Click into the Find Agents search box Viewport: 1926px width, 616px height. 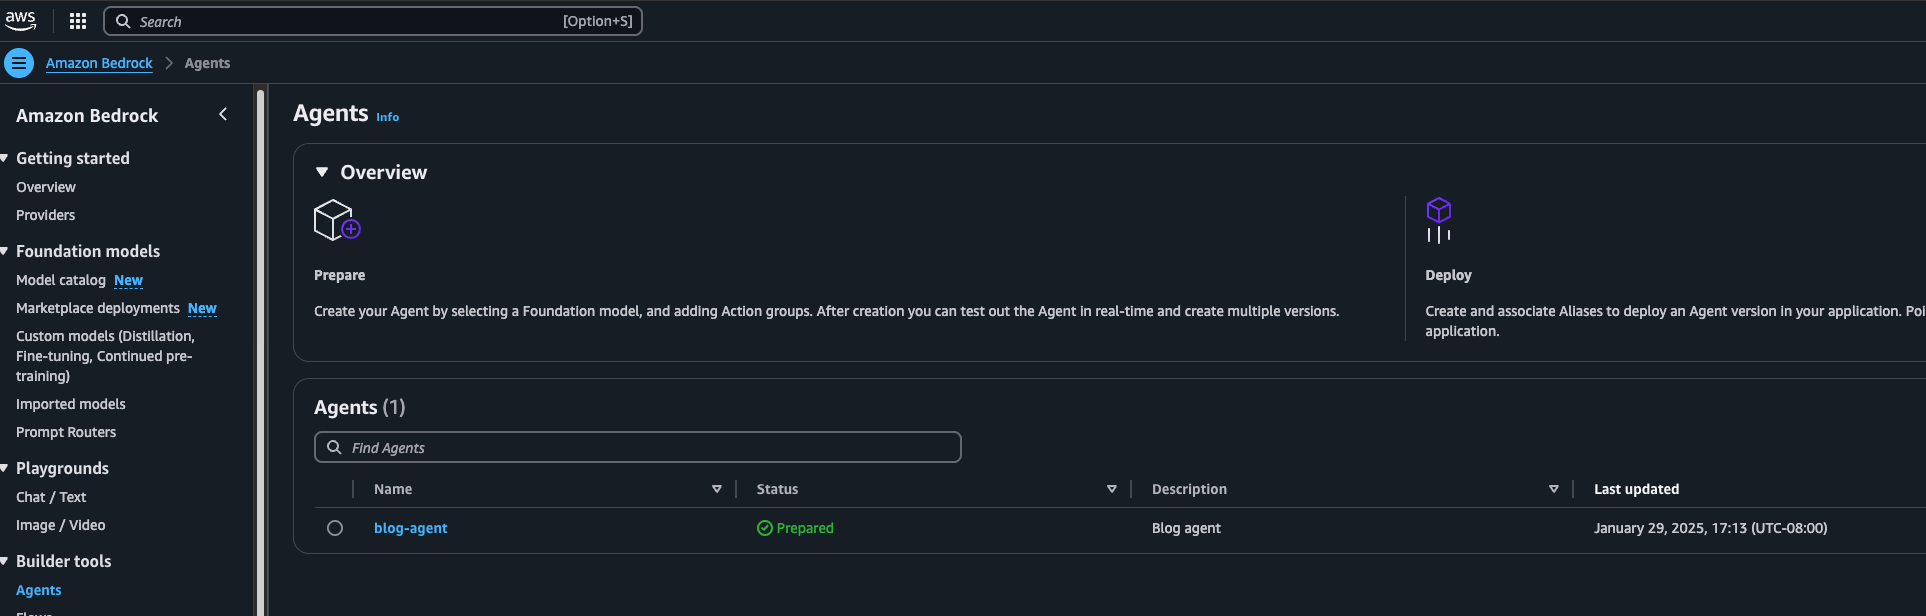pos(638,447)
